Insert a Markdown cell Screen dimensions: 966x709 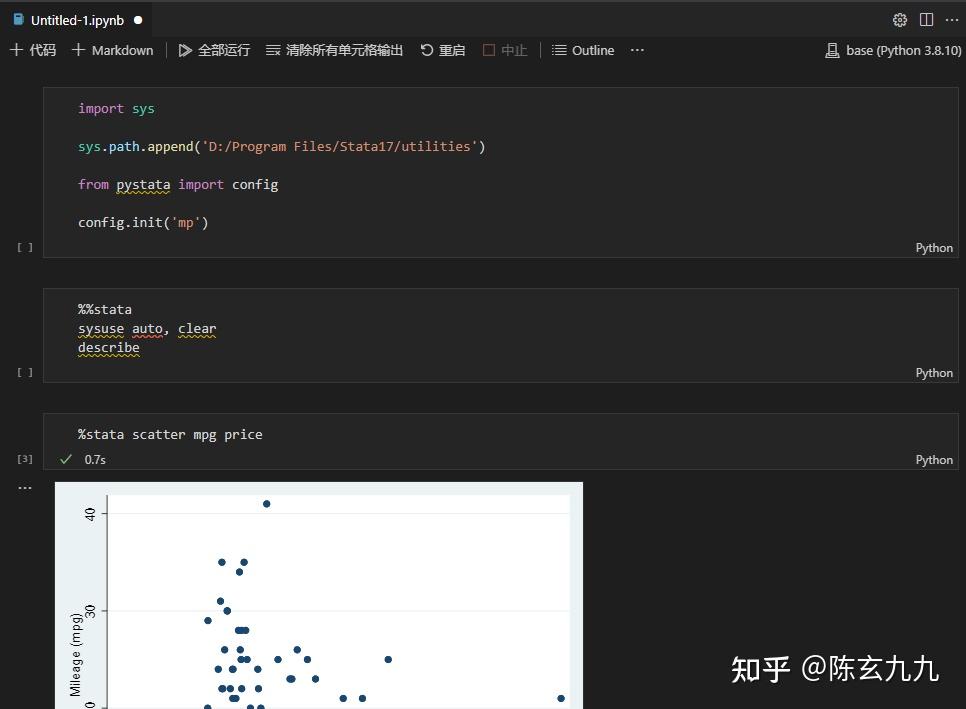point(112,50)
